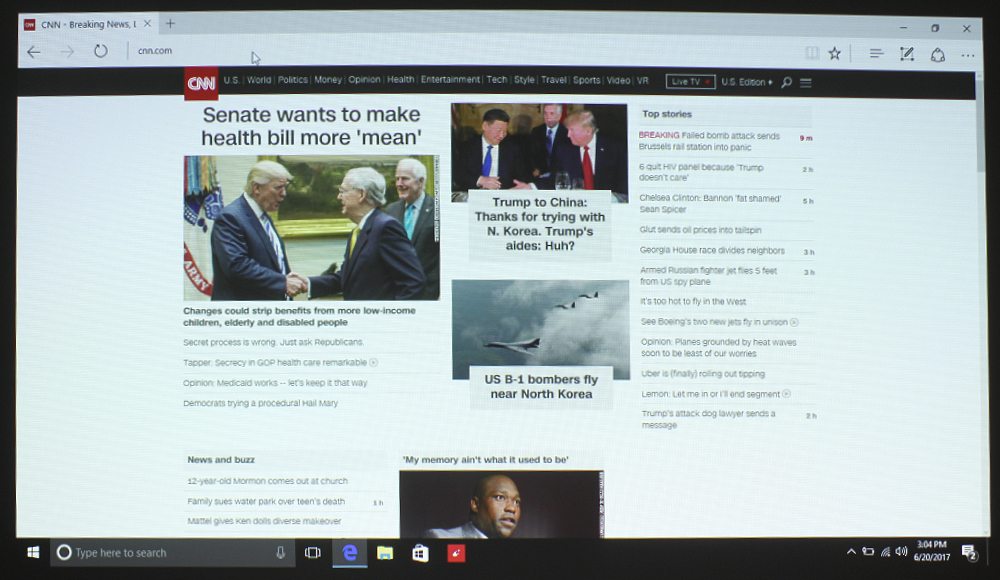
Task: Click the Cortana microphone icon
Action: 281,553
